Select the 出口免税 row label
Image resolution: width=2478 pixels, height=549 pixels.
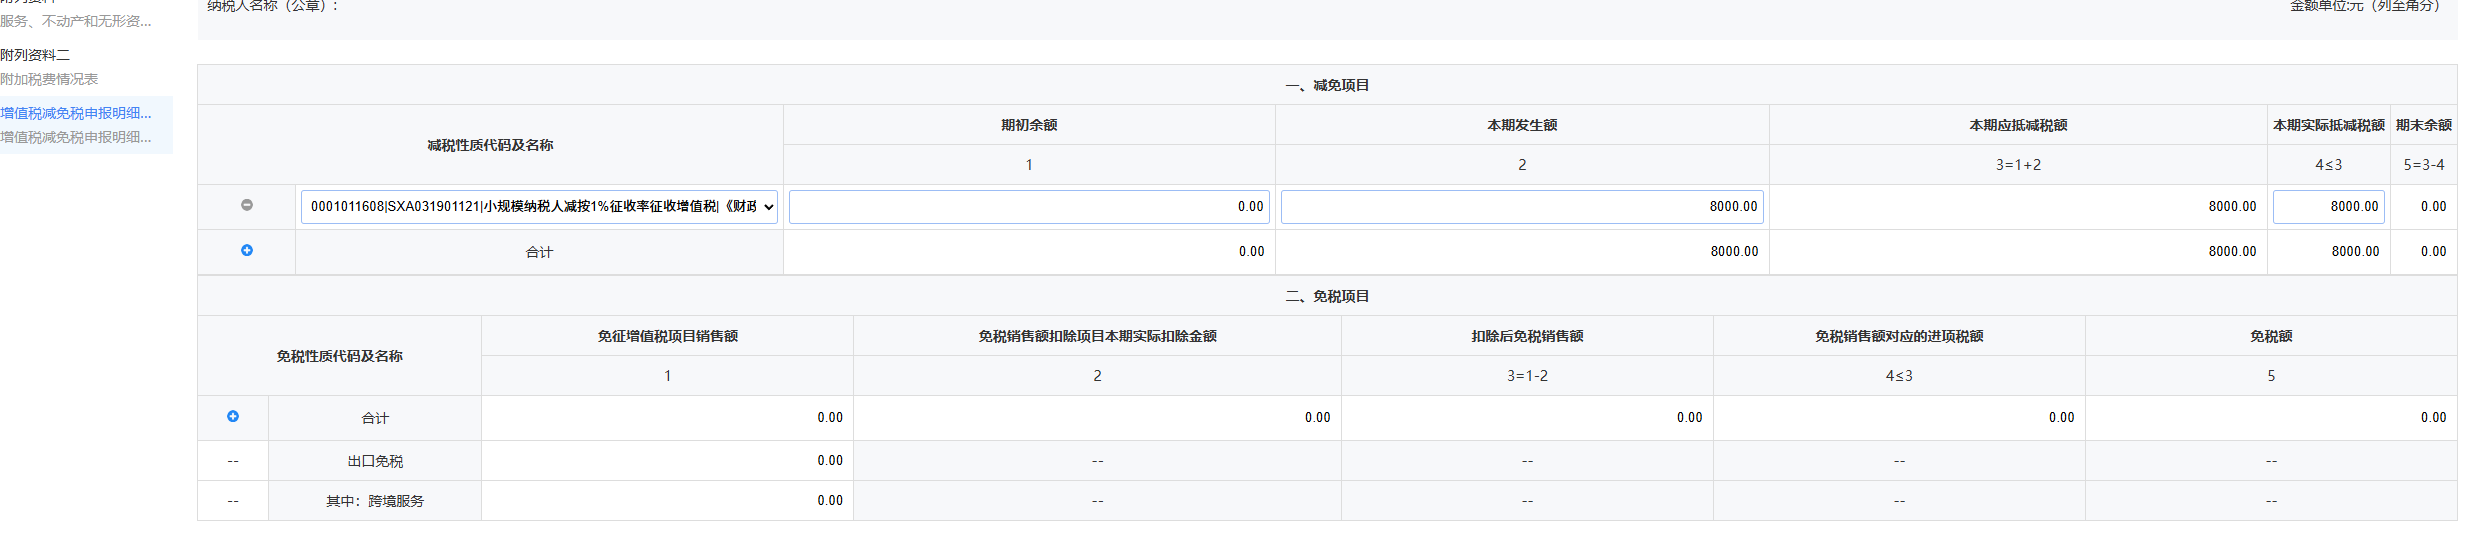375,461
